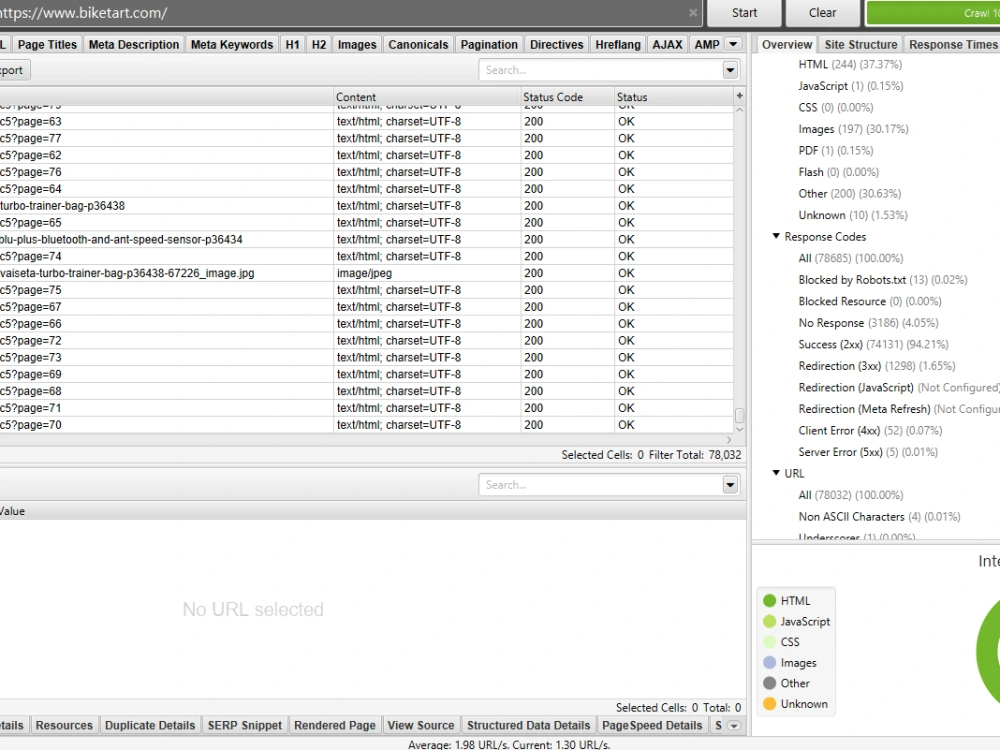Click the horizontal scroll right arrow

click(x=729, y=439)
